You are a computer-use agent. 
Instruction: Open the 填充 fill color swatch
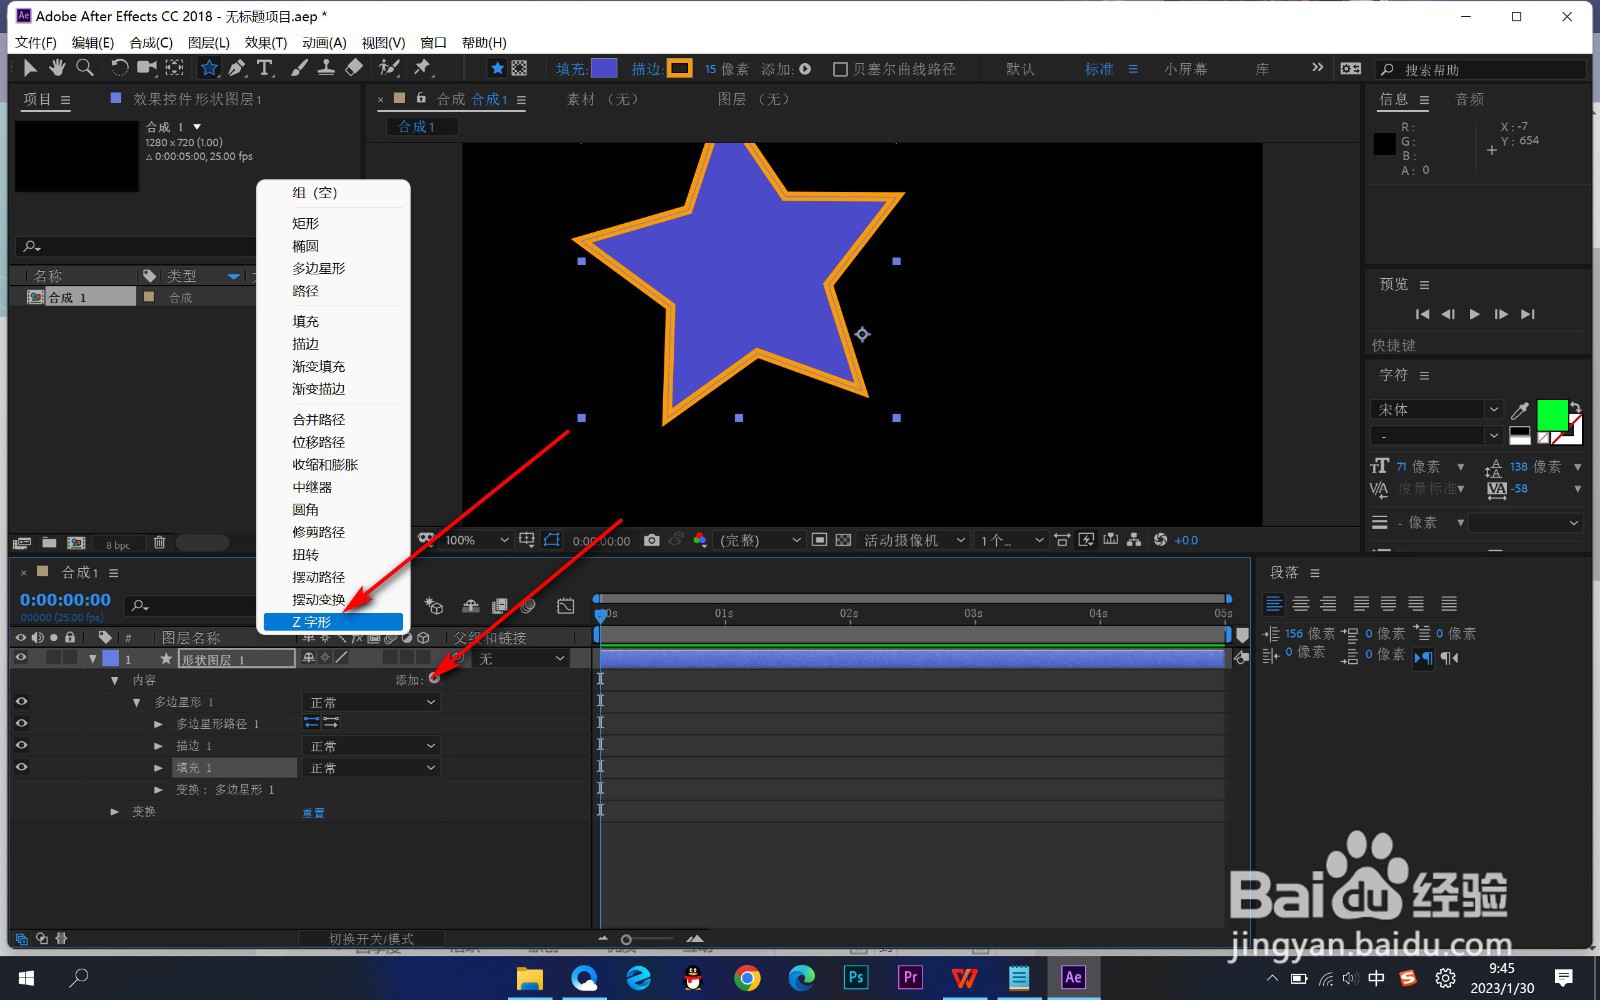point(604,68)
